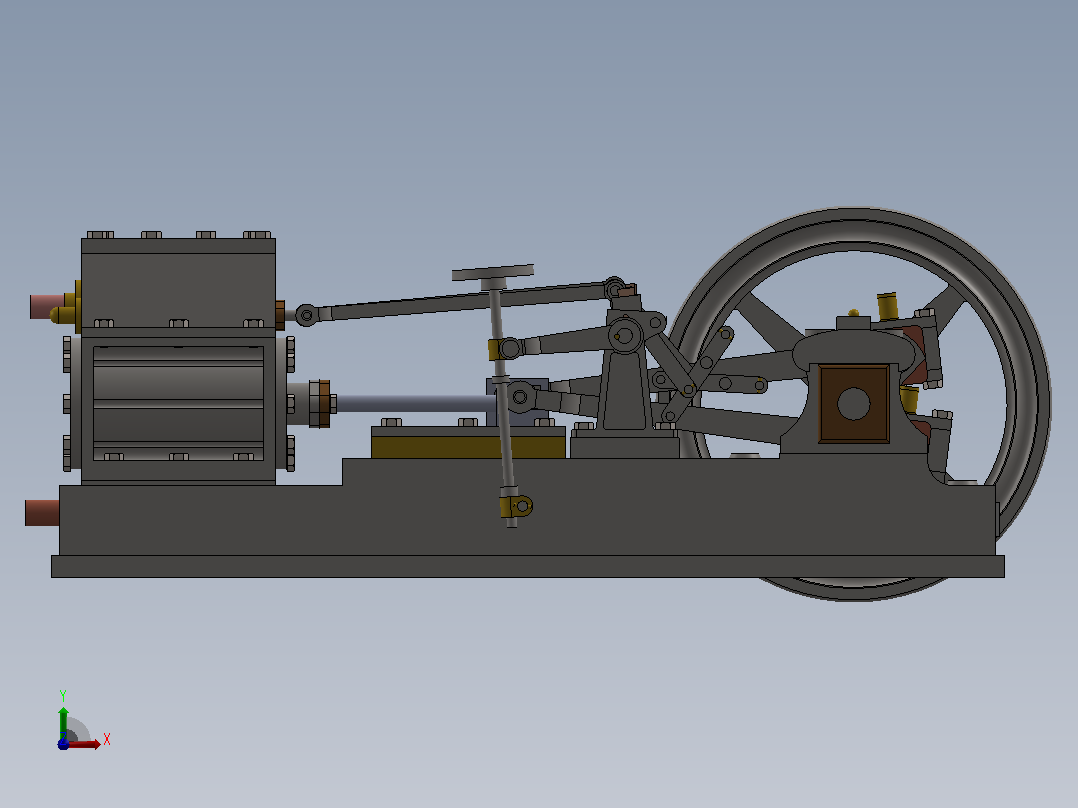Click the rocker pivot circle on the pedestal

click(x=625, y=337)
